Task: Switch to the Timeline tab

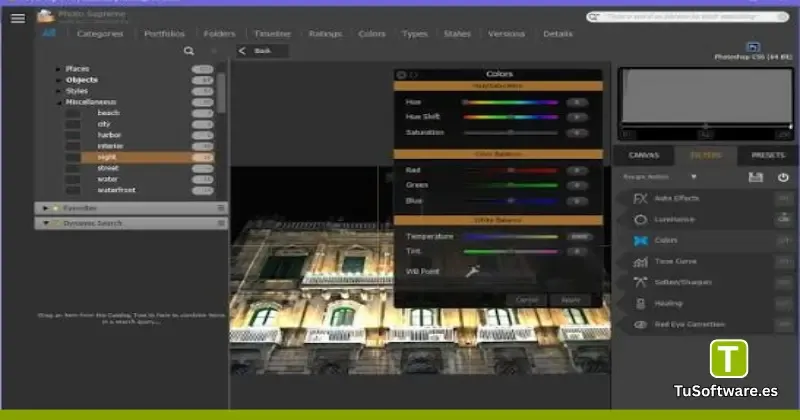Action: [x=272, y=34]
